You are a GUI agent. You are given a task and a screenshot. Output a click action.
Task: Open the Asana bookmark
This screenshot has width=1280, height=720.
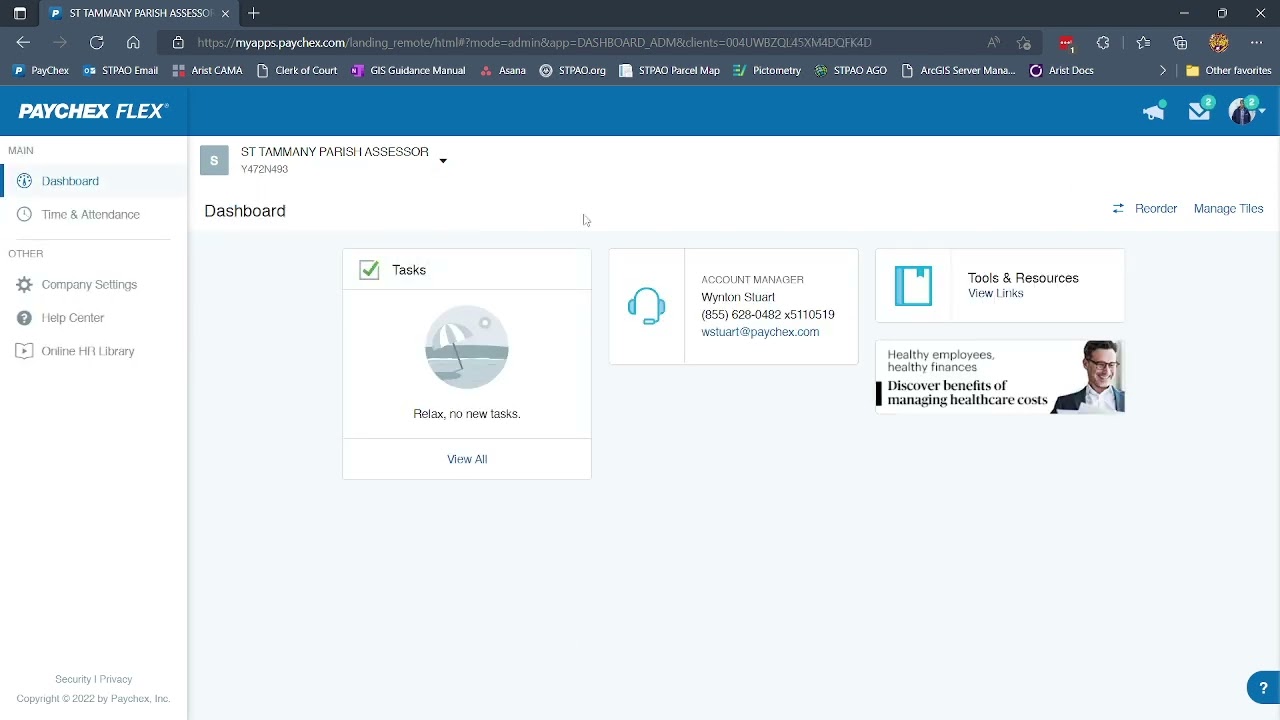[503, 70]
